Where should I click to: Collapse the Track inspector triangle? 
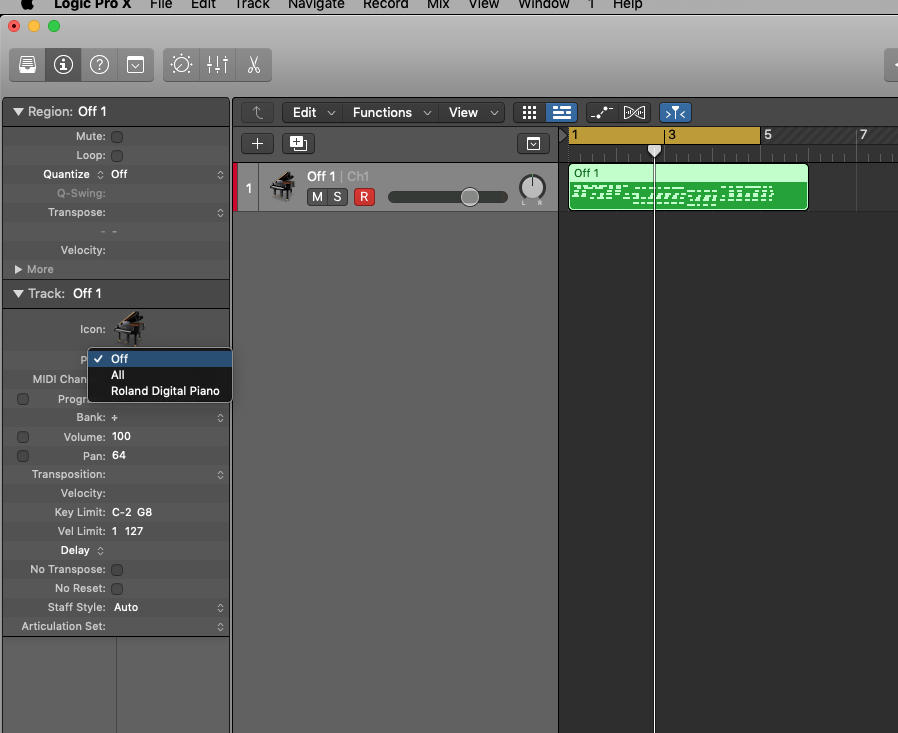(18, 294)
